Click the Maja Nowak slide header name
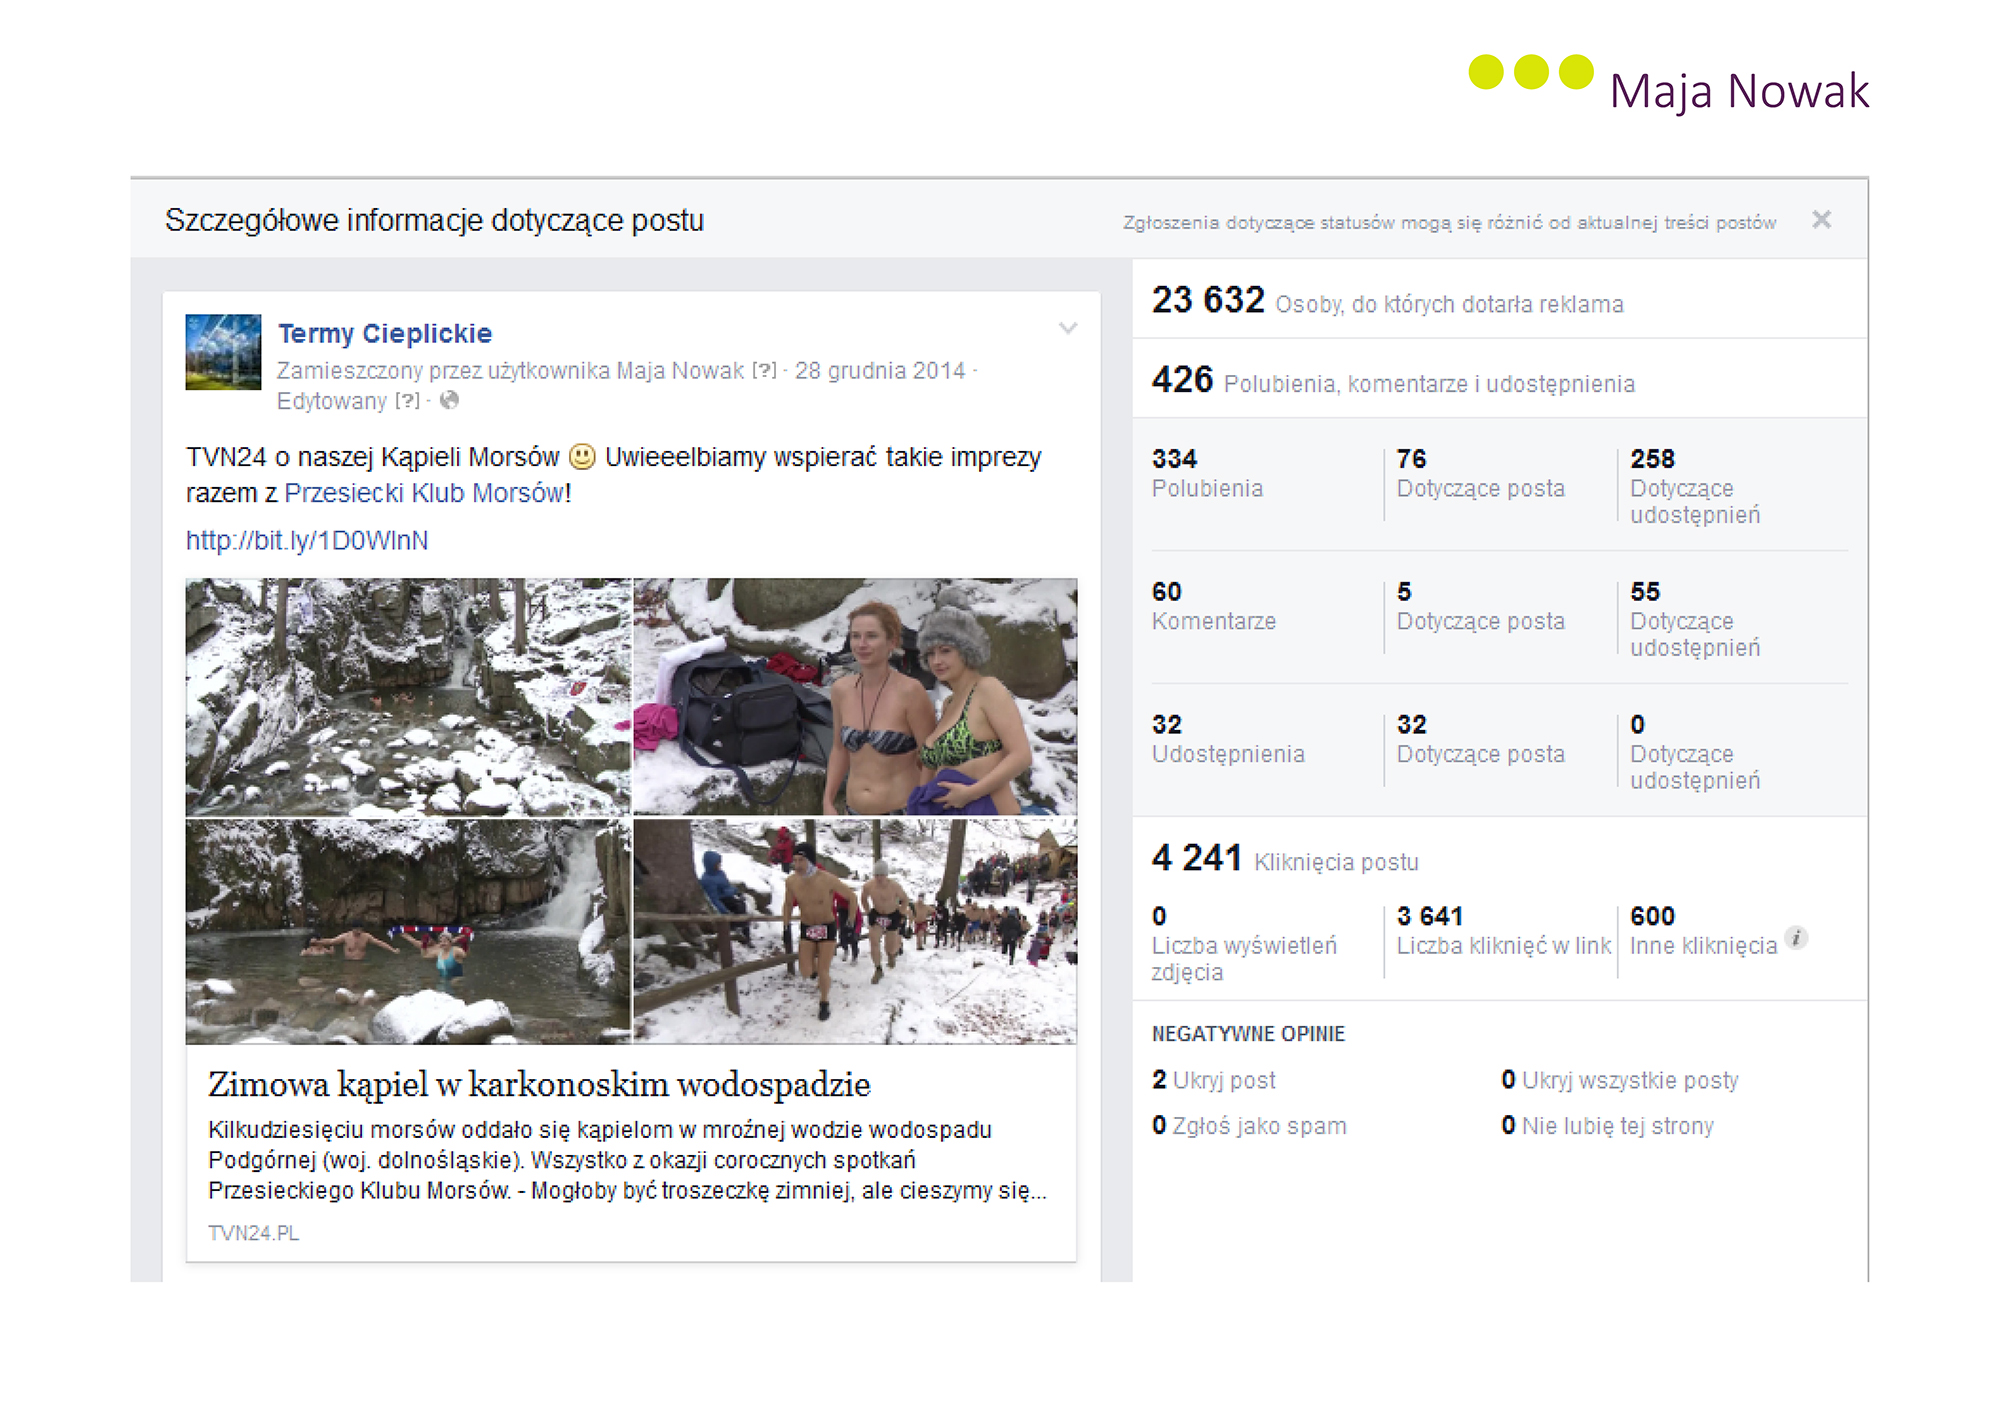 [x=1739, y=91]
